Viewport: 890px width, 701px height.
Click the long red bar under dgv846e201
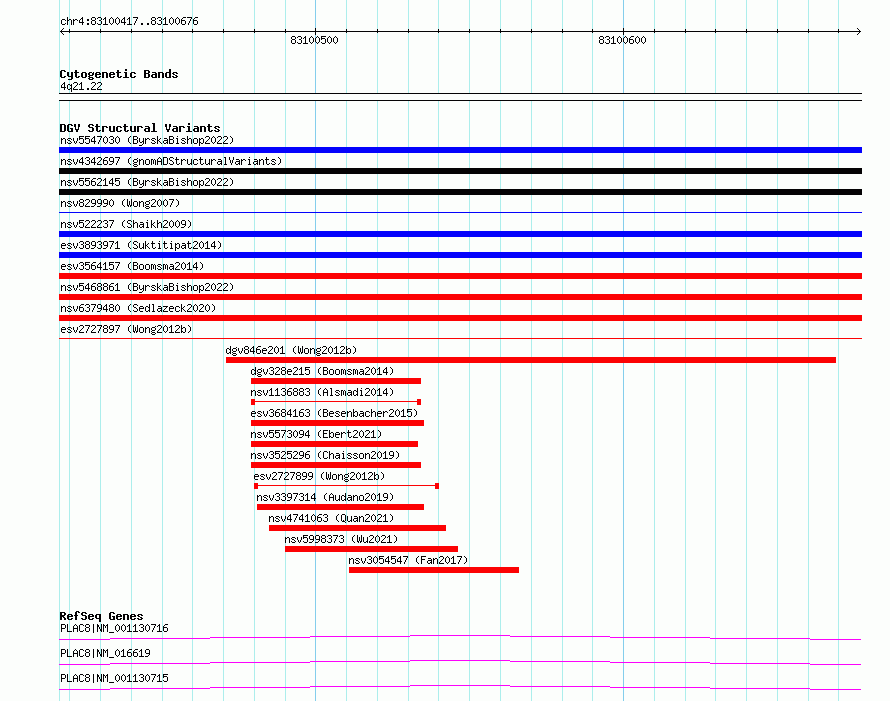pos(531,360)
